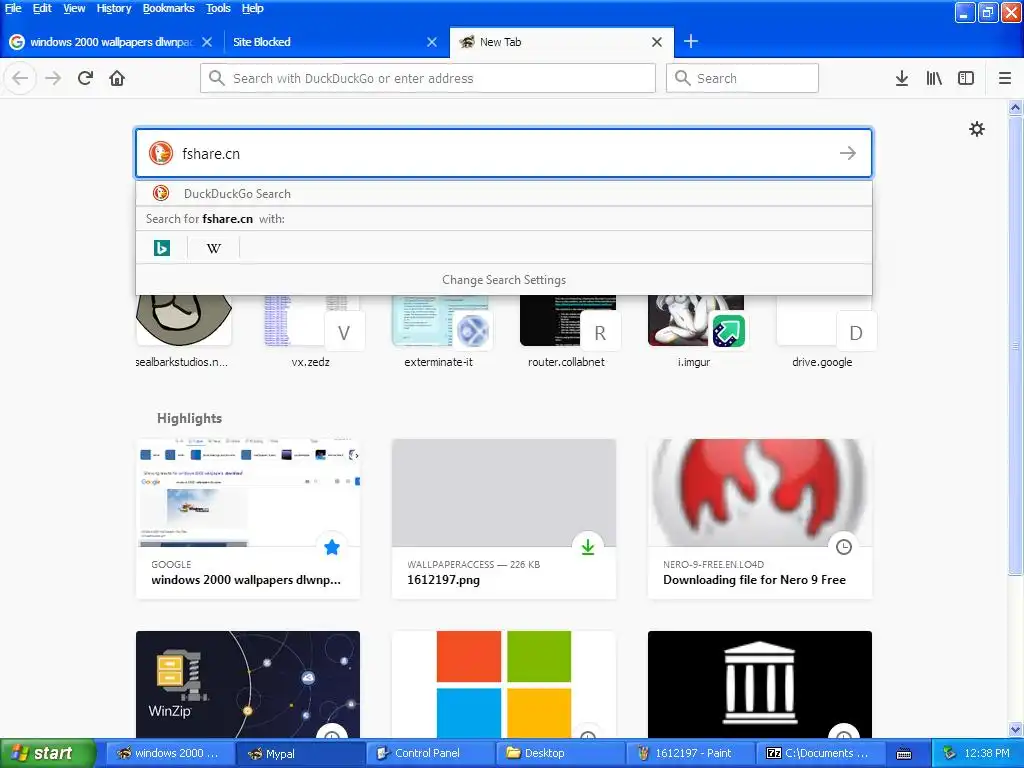The width and height of the screenshot is (1024, 768).
Task: Open the home page via house icon
Action: click(x=117, y=78)
